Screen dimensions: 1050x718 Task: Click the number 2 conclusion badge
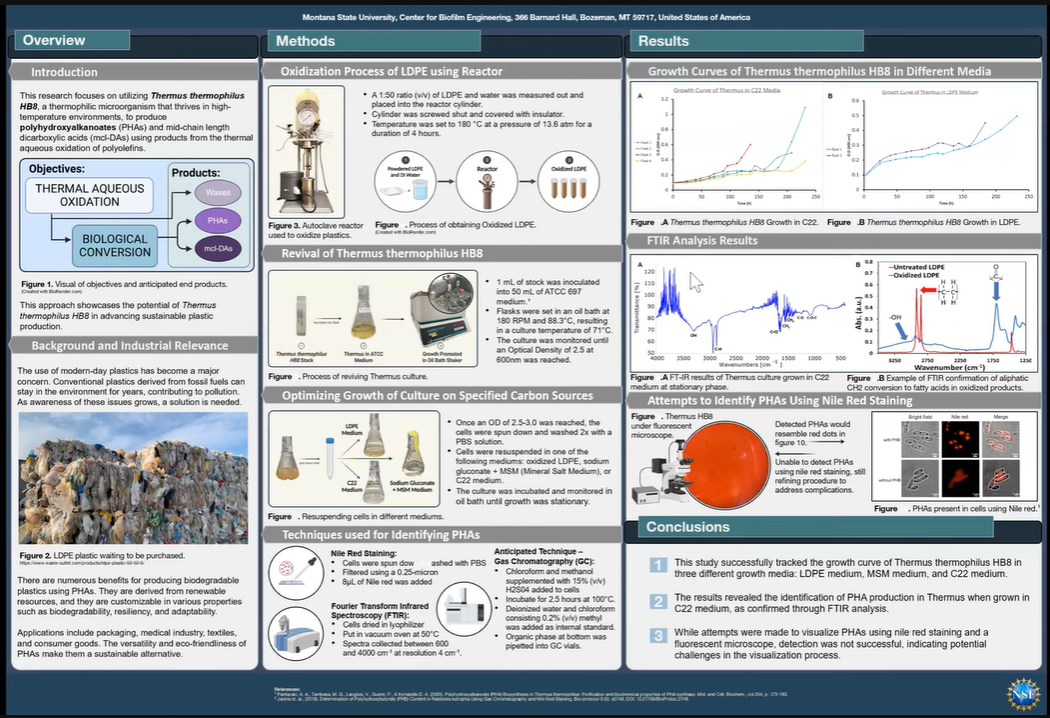[658, 601]
